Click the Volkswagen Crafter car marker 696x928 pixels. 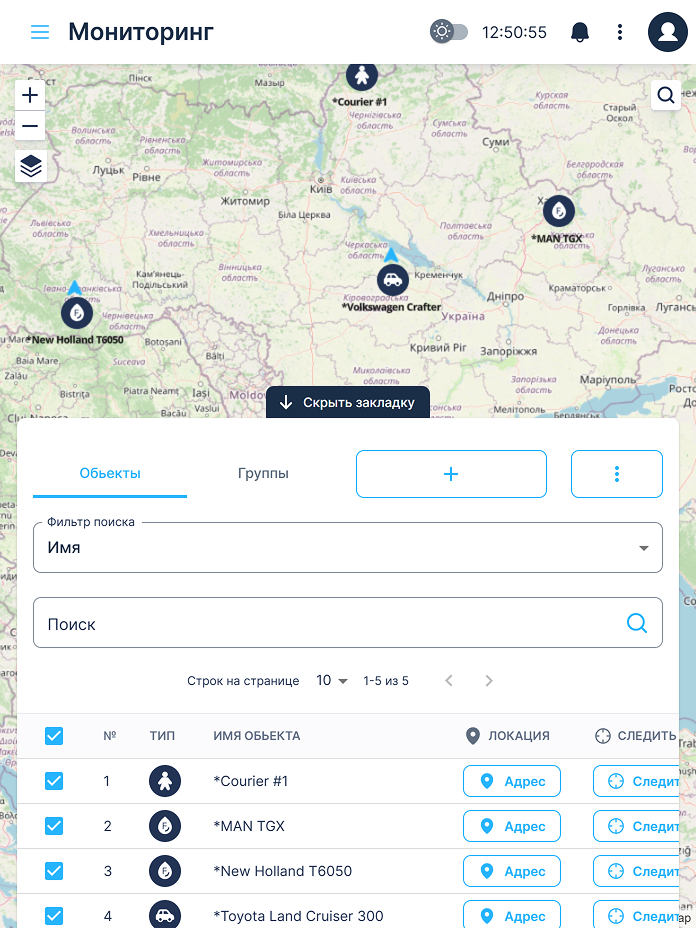coord(392,280)
